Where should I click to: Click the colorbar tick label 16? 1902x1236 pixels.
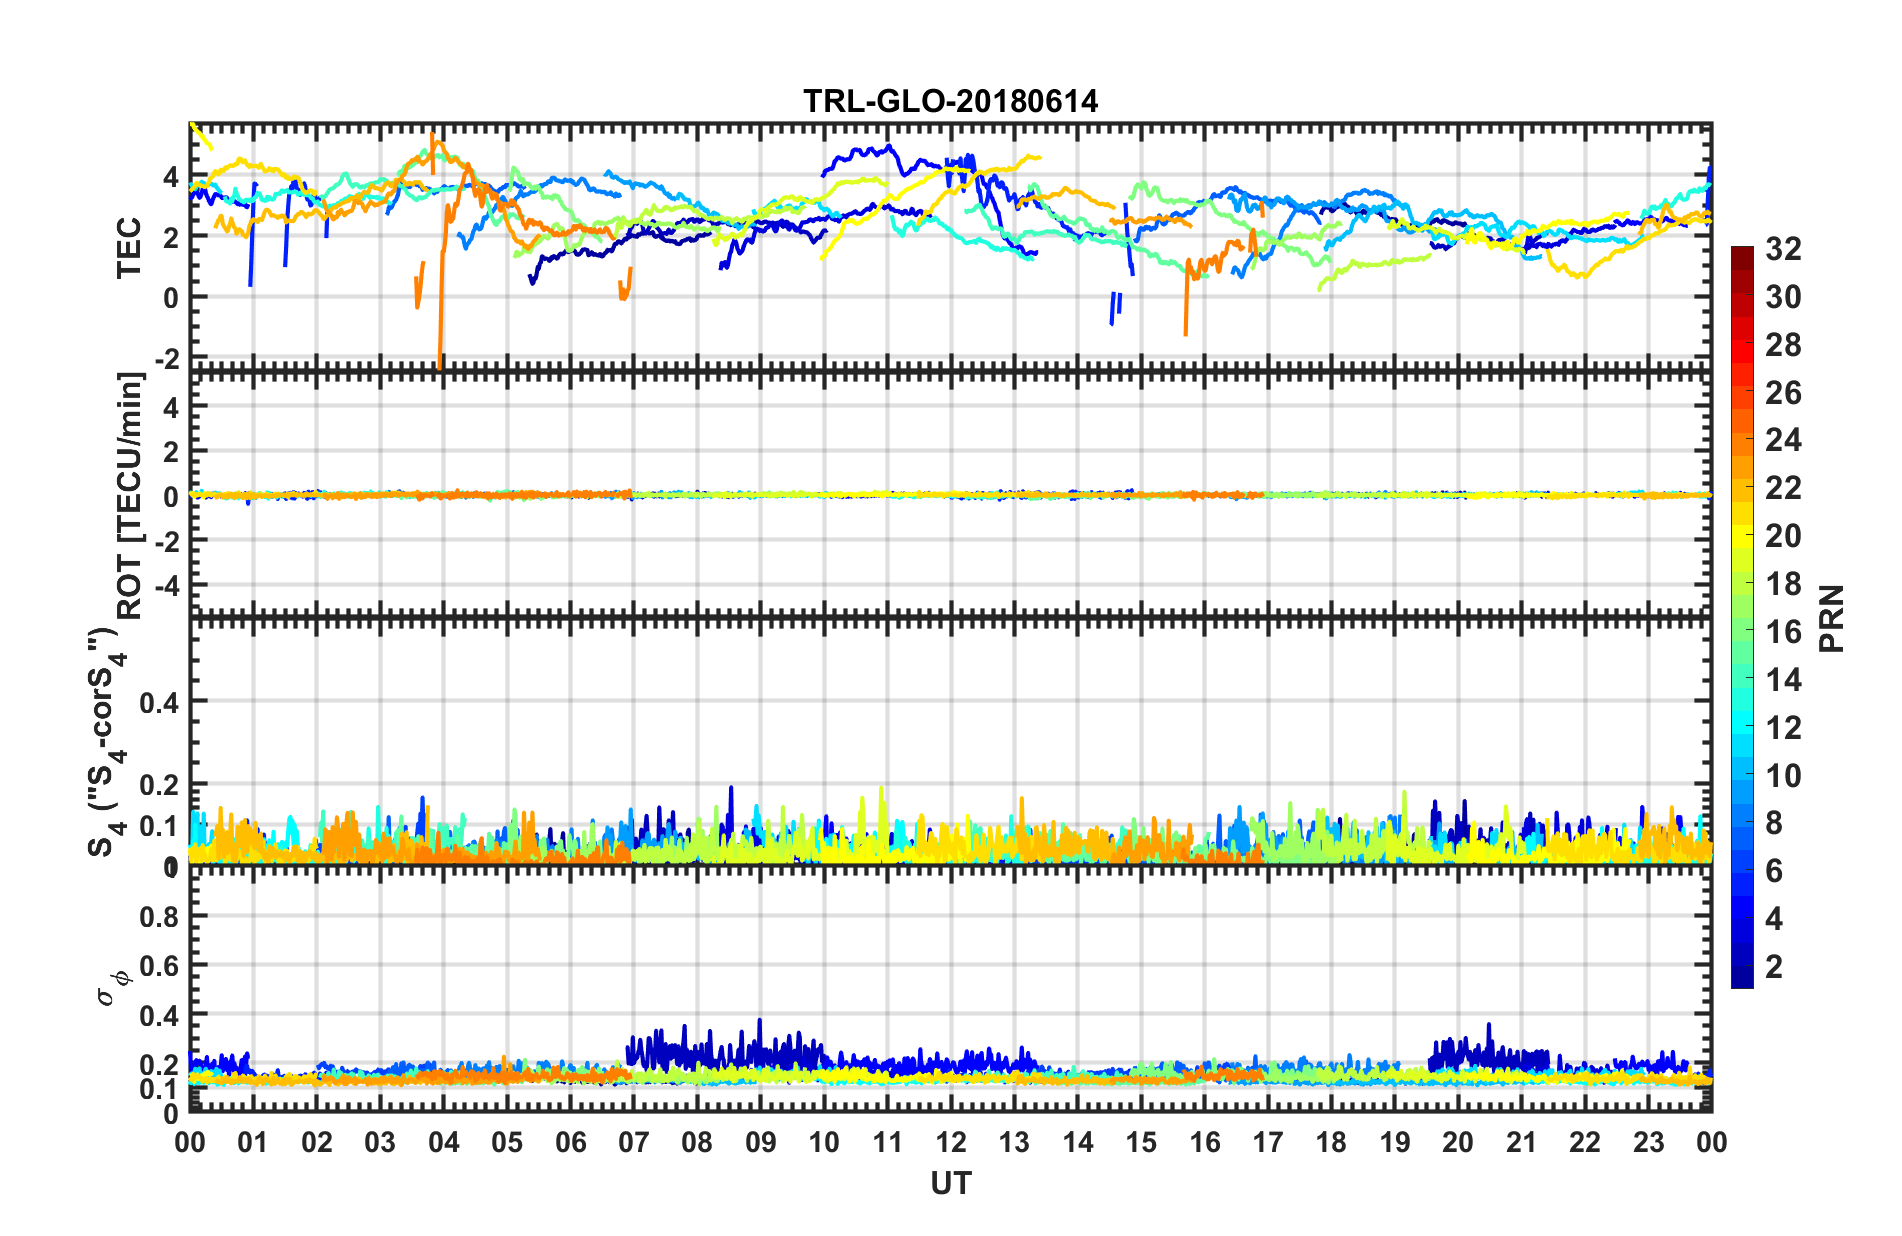tap(1783, 632)
